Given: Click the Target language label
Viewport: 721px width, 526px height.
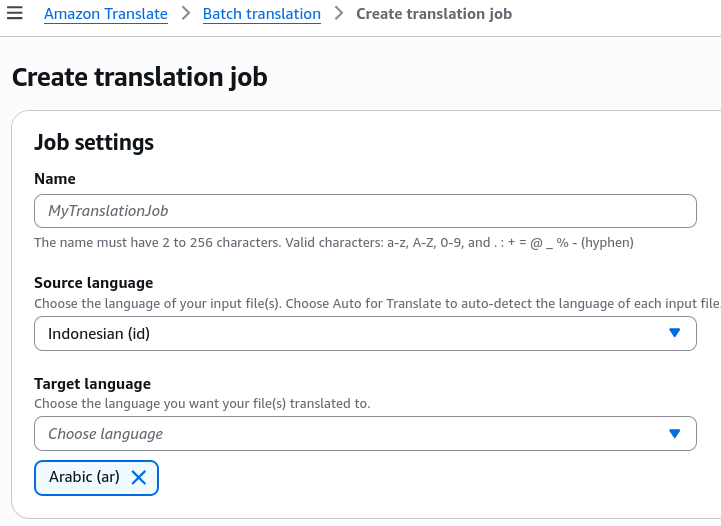Looking at the screenshot, I should point(92,383).
